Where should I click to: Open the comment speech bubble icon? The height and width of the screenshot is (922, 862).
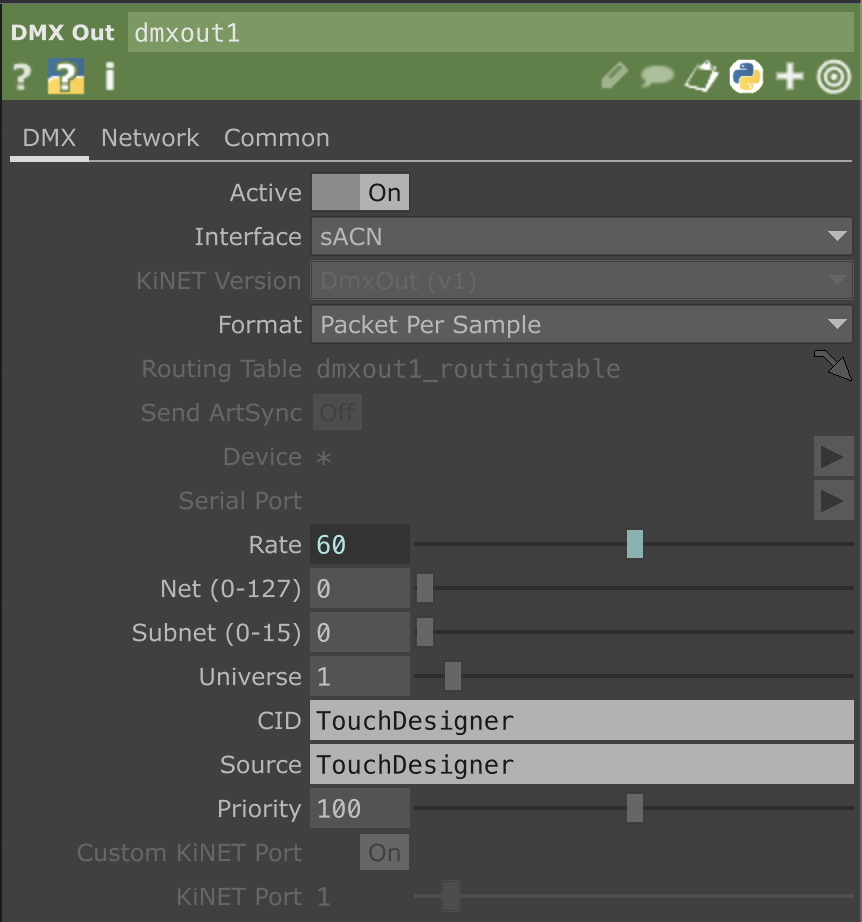tap(656, 76)
